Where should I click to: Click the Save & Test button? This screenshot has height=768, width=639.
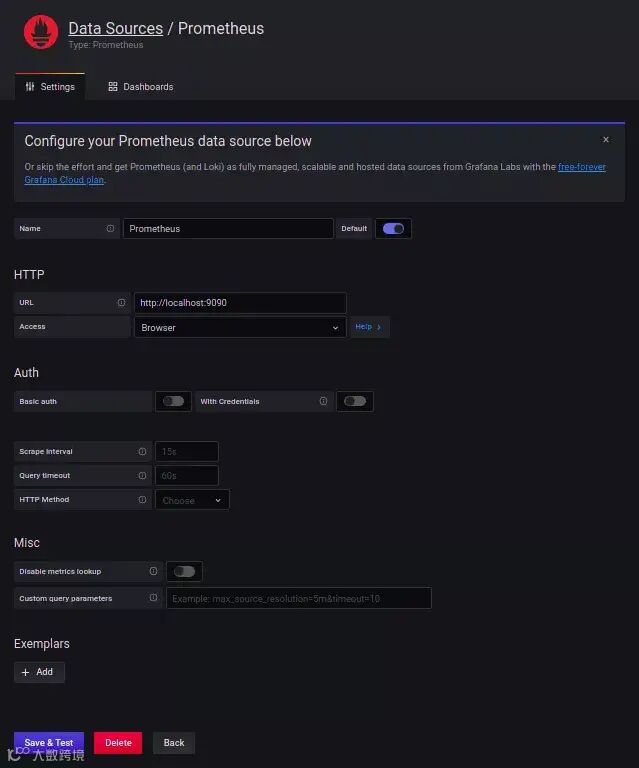(49, 743)
